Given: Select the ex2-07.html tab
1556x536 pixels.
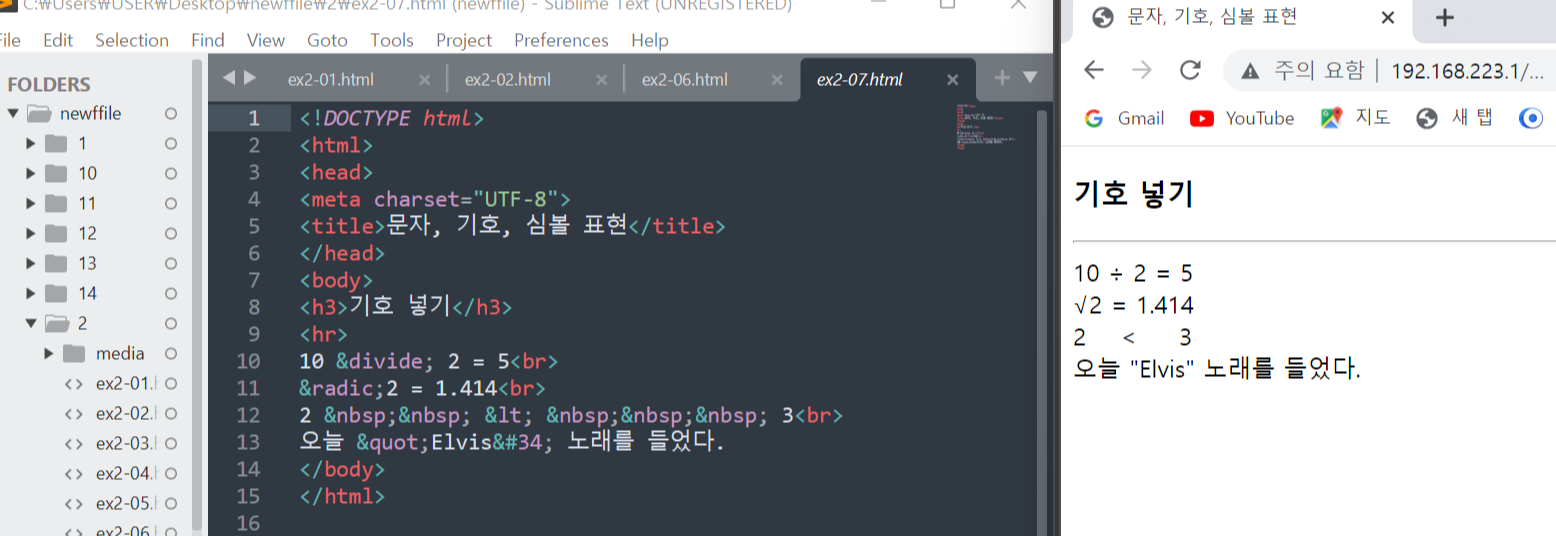Looking at the screenshot, I should pyautogui.click(x=860, y=80).
